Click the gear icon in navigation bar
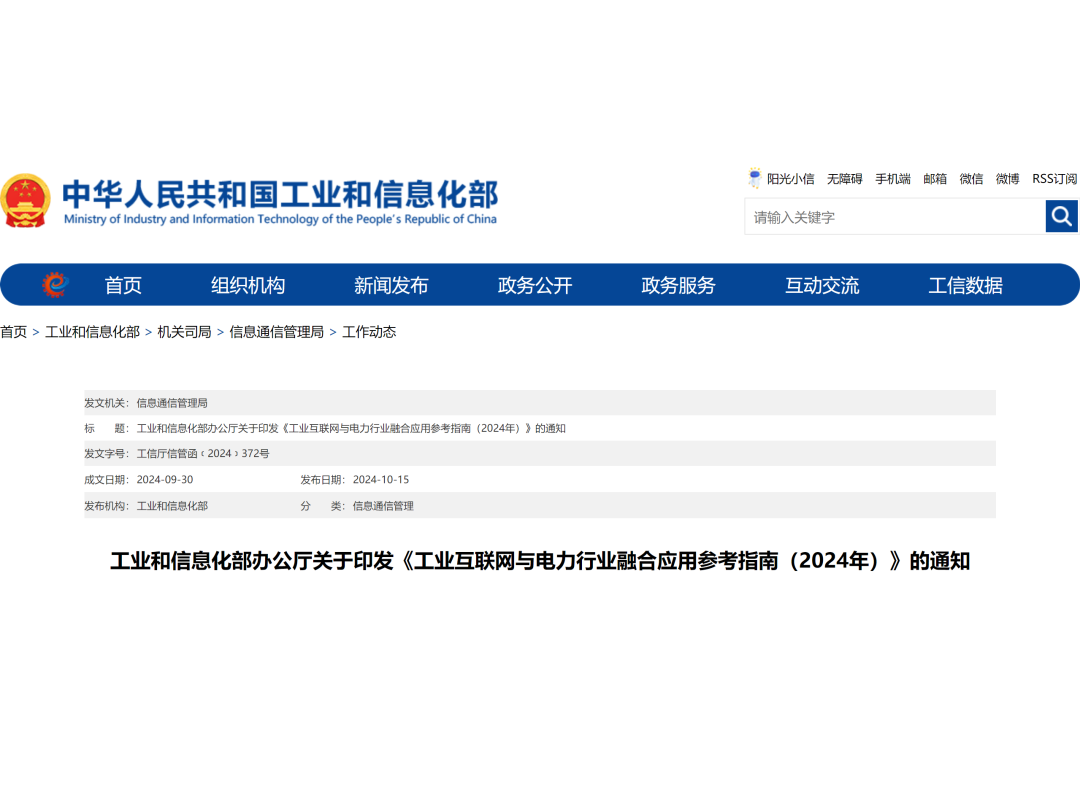1080x810 pixels. (x=55, y=285)
